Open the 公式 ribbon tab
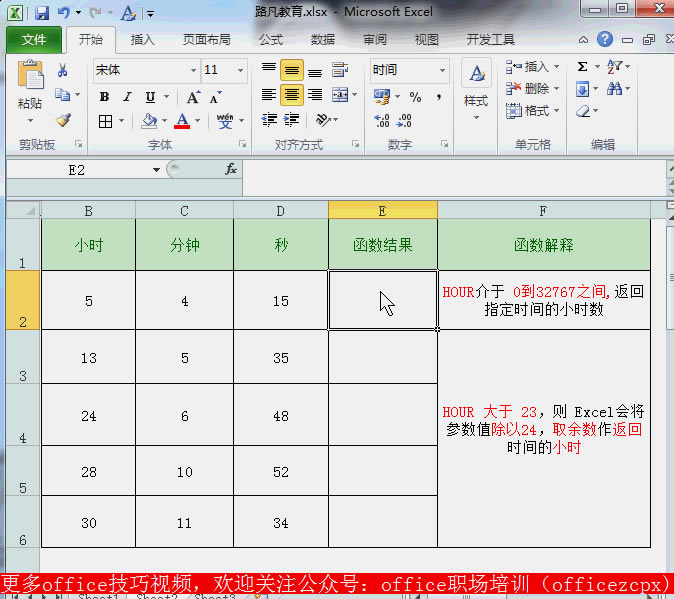The image size is (674, 599). (270, 40)
